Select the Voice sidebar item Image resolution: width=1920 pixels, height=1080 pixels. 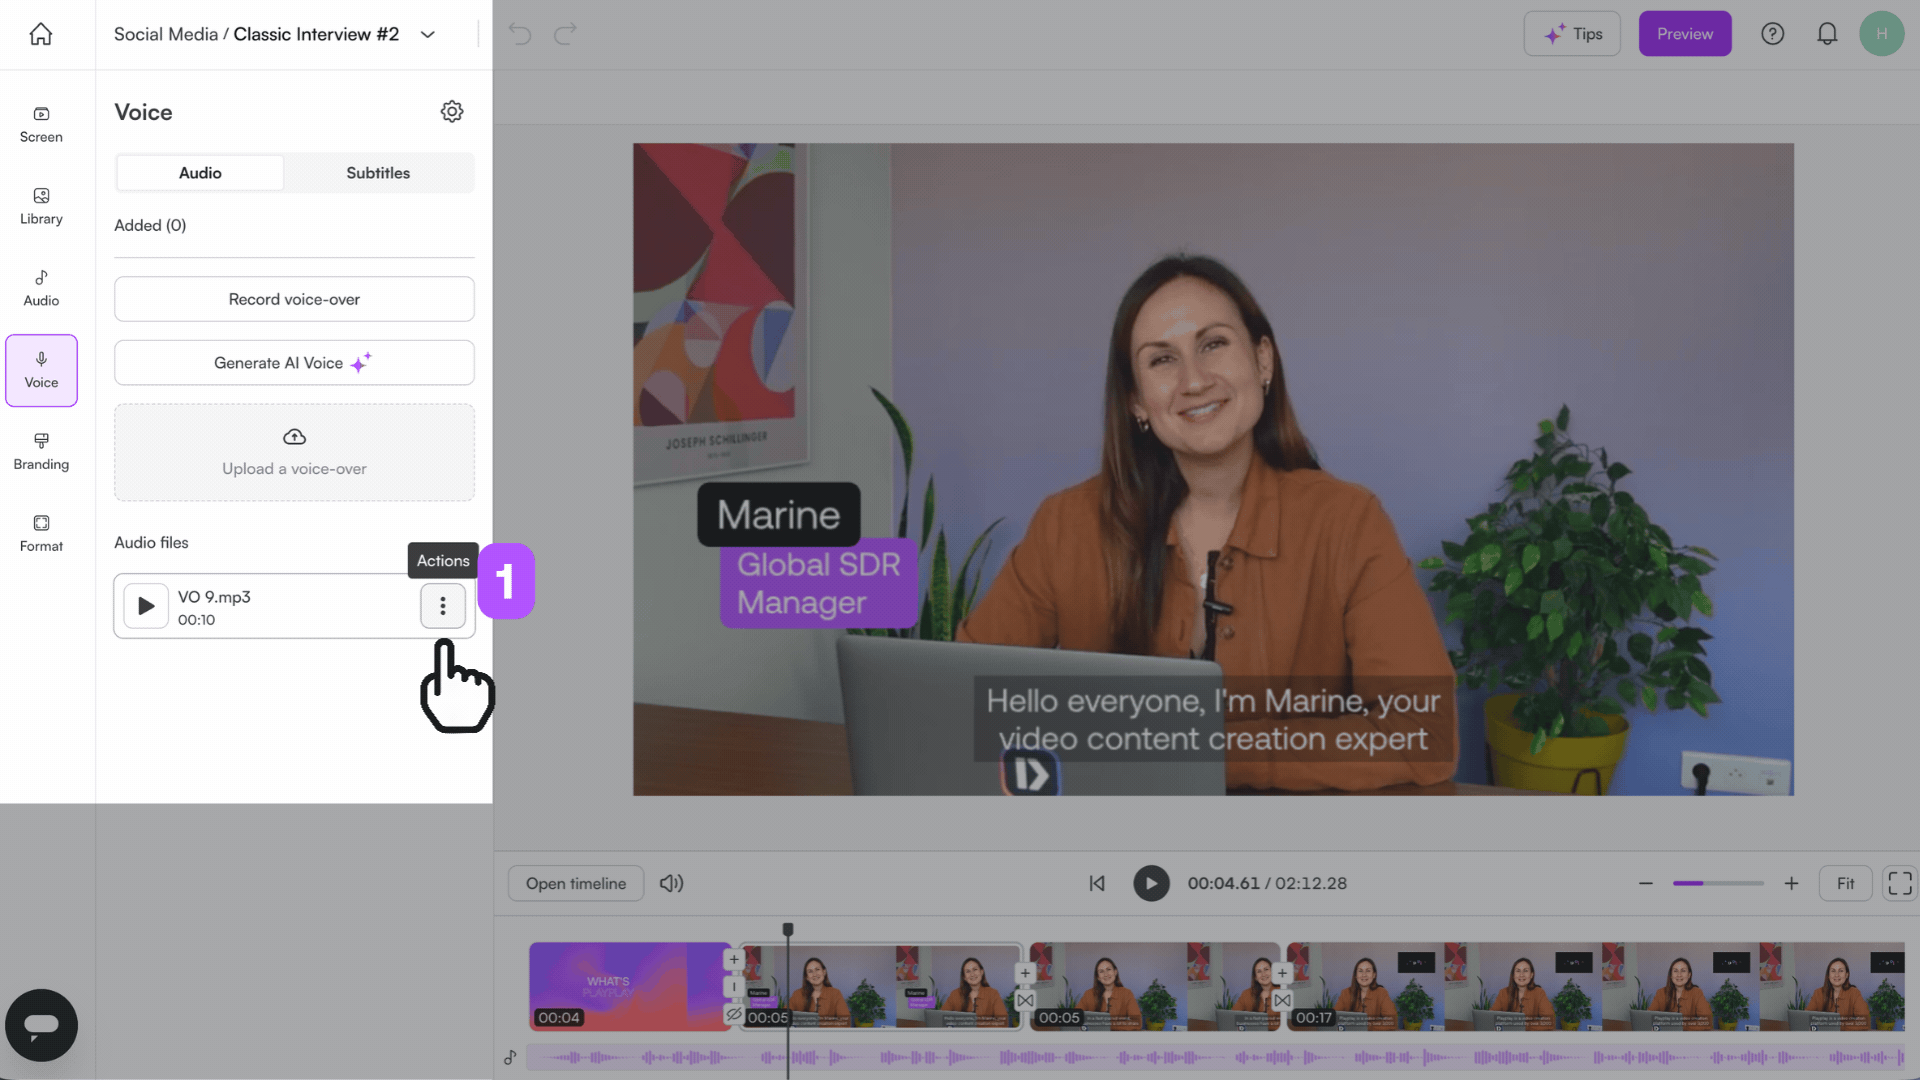[x=41, y=371]
